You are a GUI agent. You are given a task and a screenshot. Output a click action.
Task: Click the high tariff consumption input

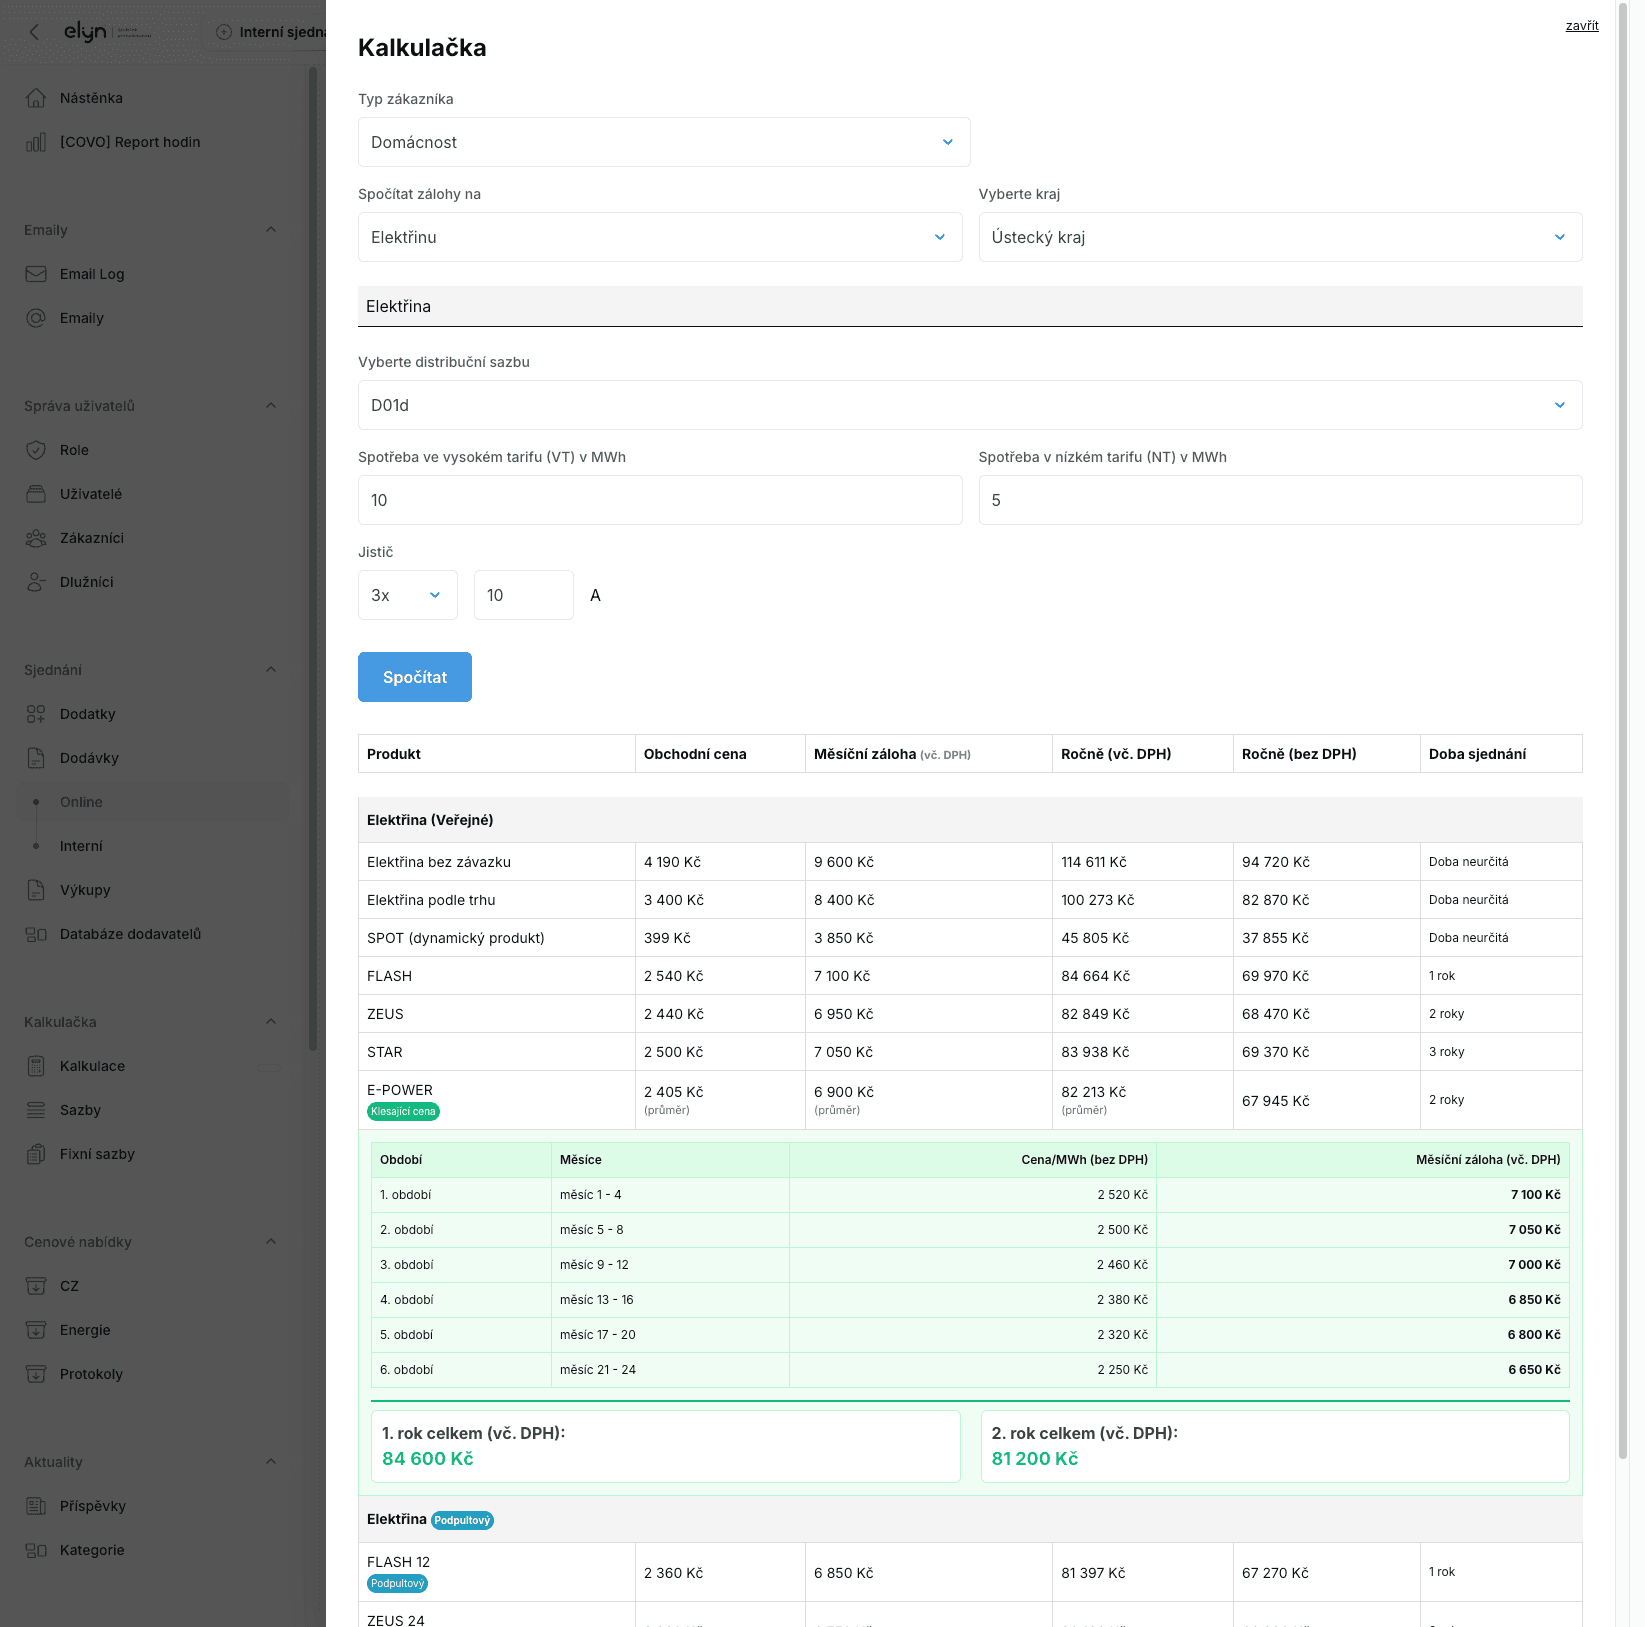(x=659, y=500)
